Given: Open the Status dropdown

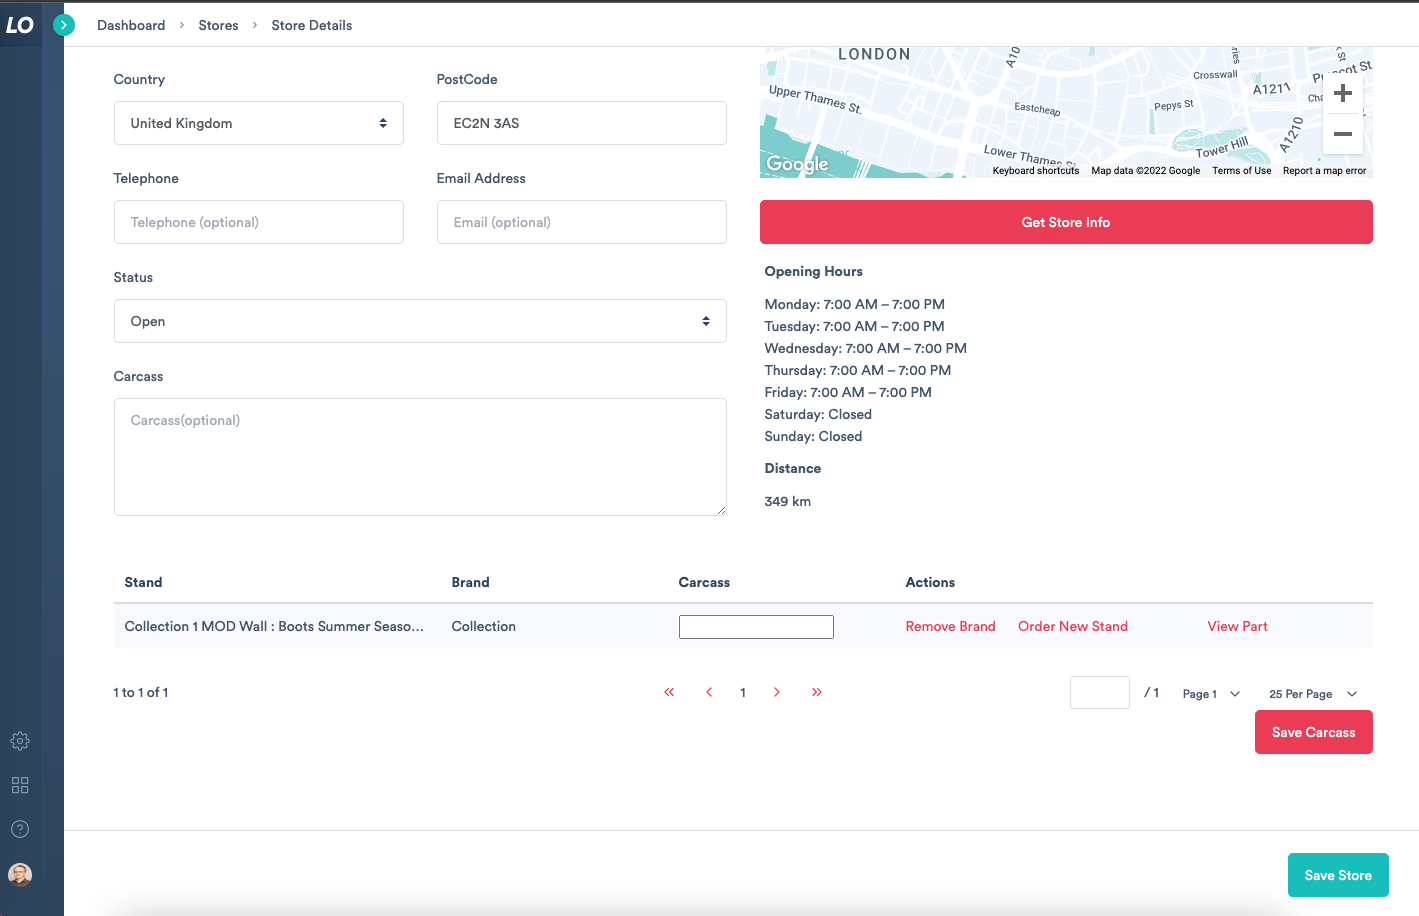Looking at the screenshot, I should [x=420, y=321].
